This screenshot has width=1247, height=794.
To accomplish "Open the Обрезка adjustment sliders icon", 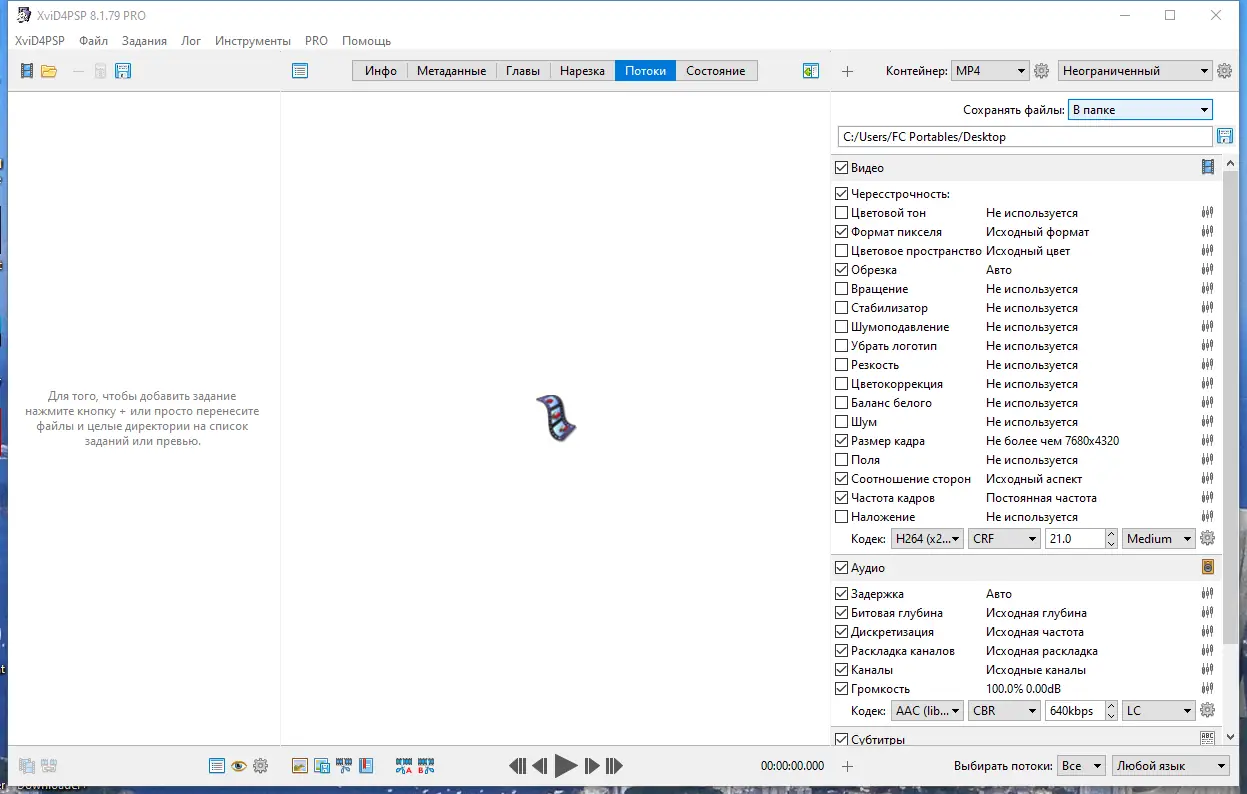I will click(x=1207, y=270).
